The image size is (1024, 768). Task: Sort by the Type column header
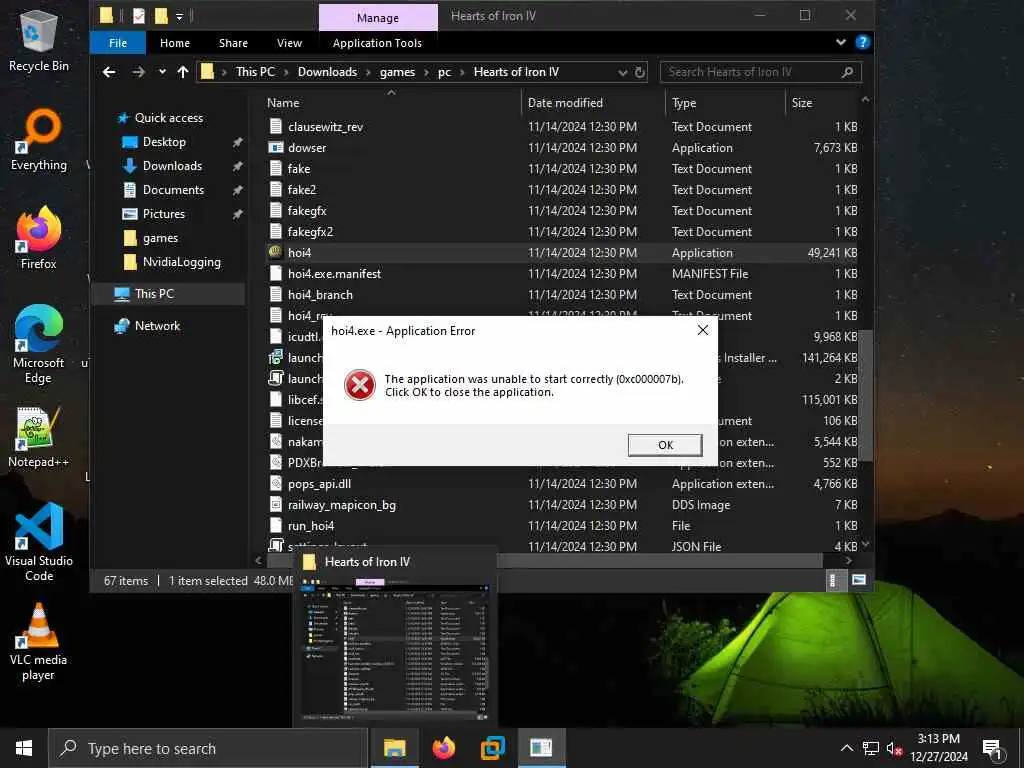point(725,103)
